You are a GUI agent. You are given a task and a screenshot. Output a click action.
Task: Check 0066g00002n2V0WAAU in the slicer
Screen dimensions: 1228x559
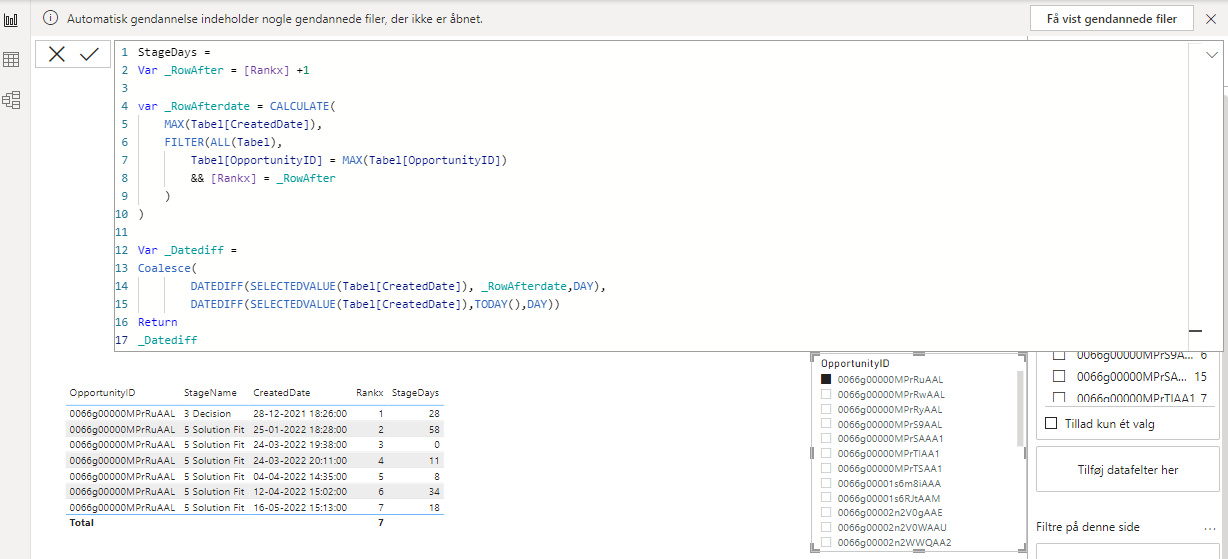[x=826, y=527]
